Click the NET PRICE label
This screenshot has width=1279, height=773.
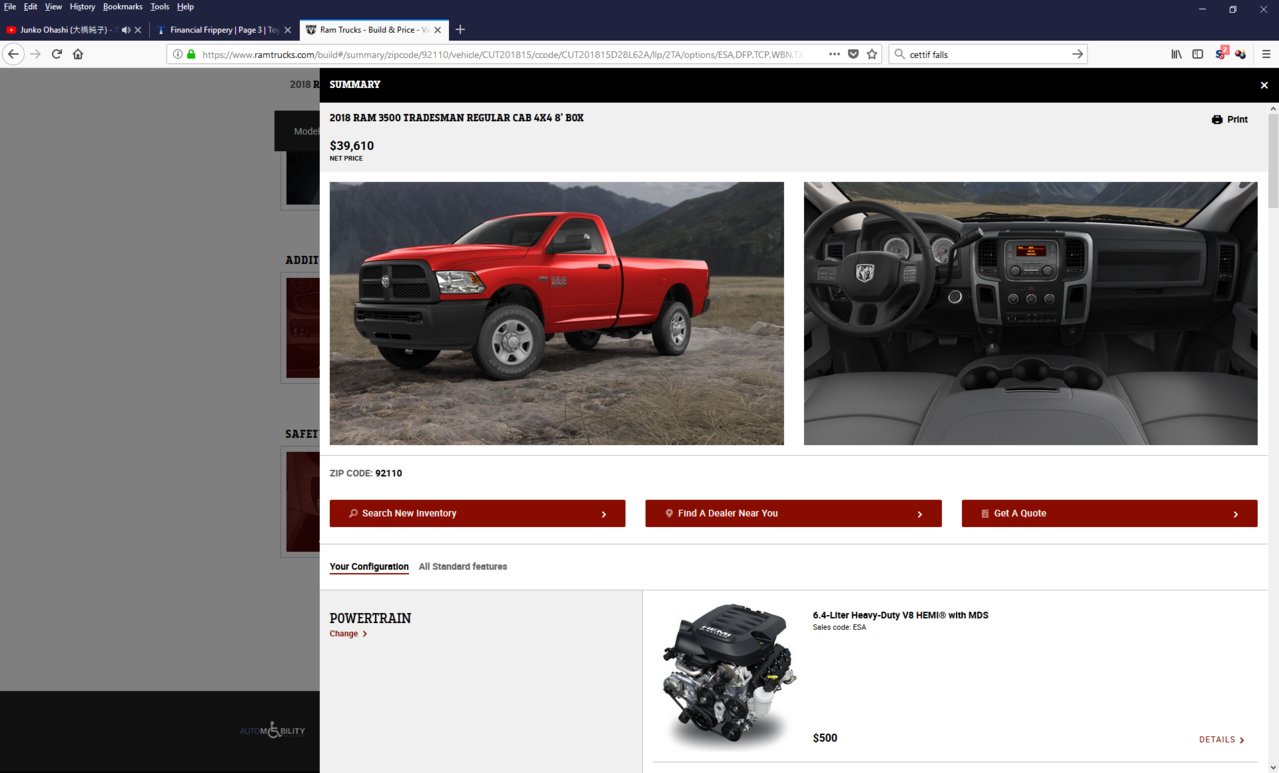(346, 158)
